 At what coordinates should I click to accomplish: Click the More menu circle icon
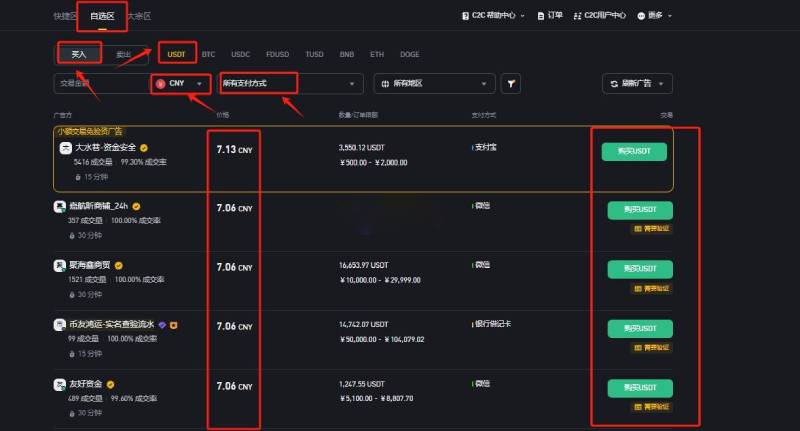point(641,16)
